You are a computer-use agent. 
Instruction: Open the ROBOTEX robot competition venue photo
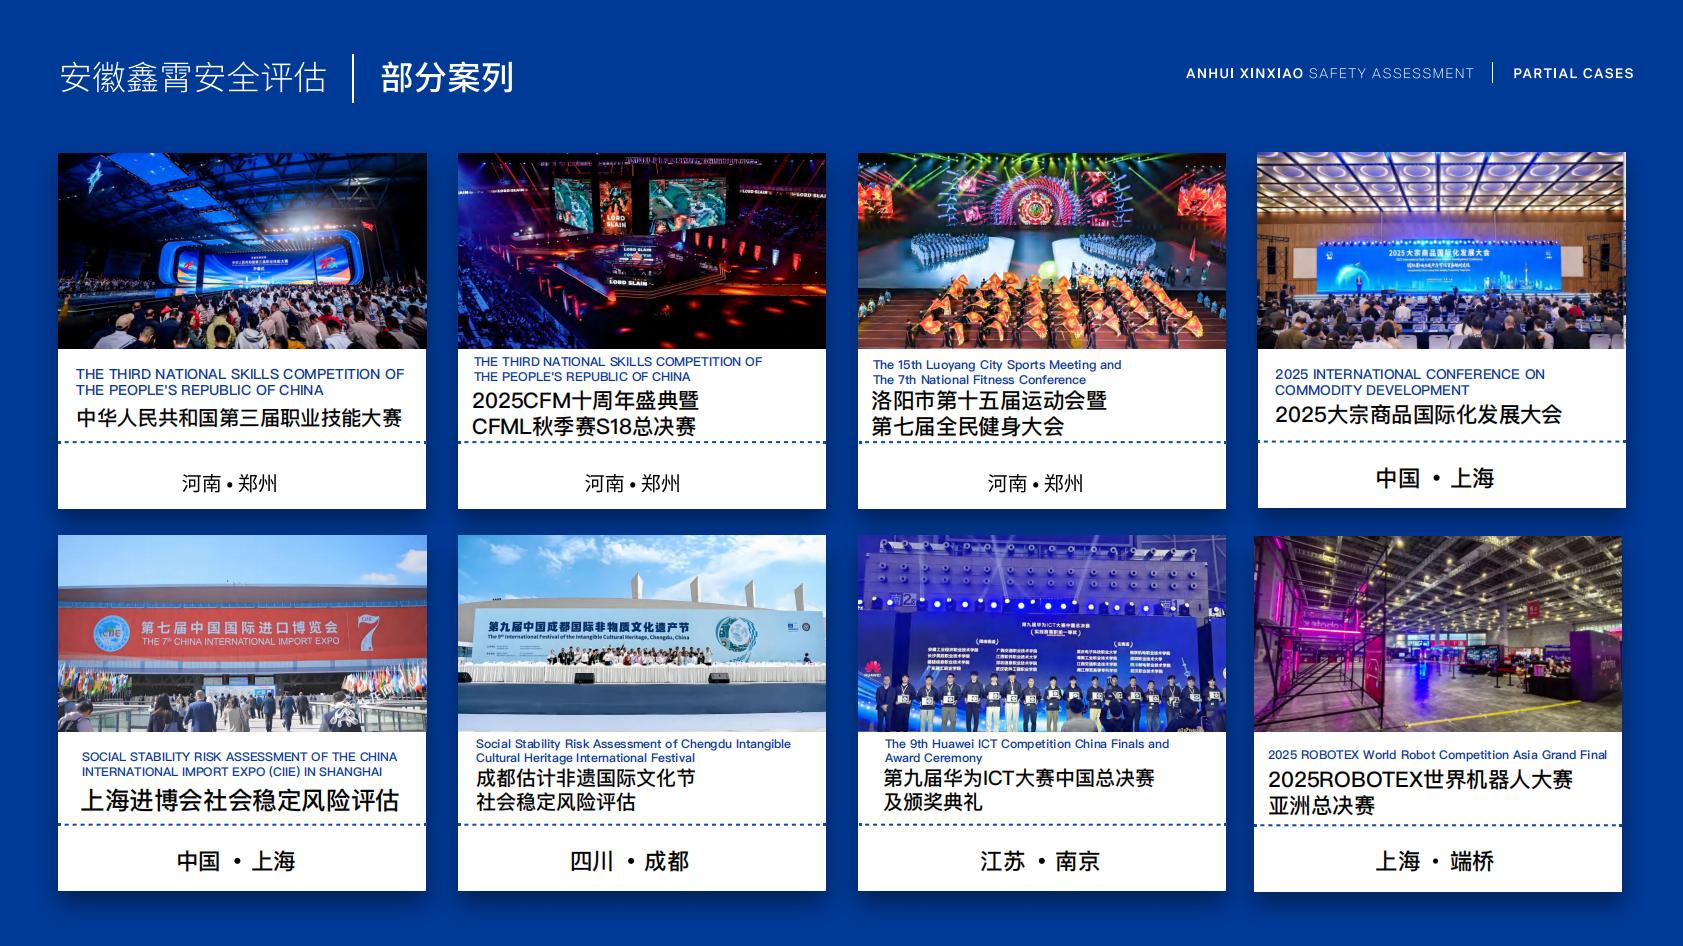point(1438,634)
